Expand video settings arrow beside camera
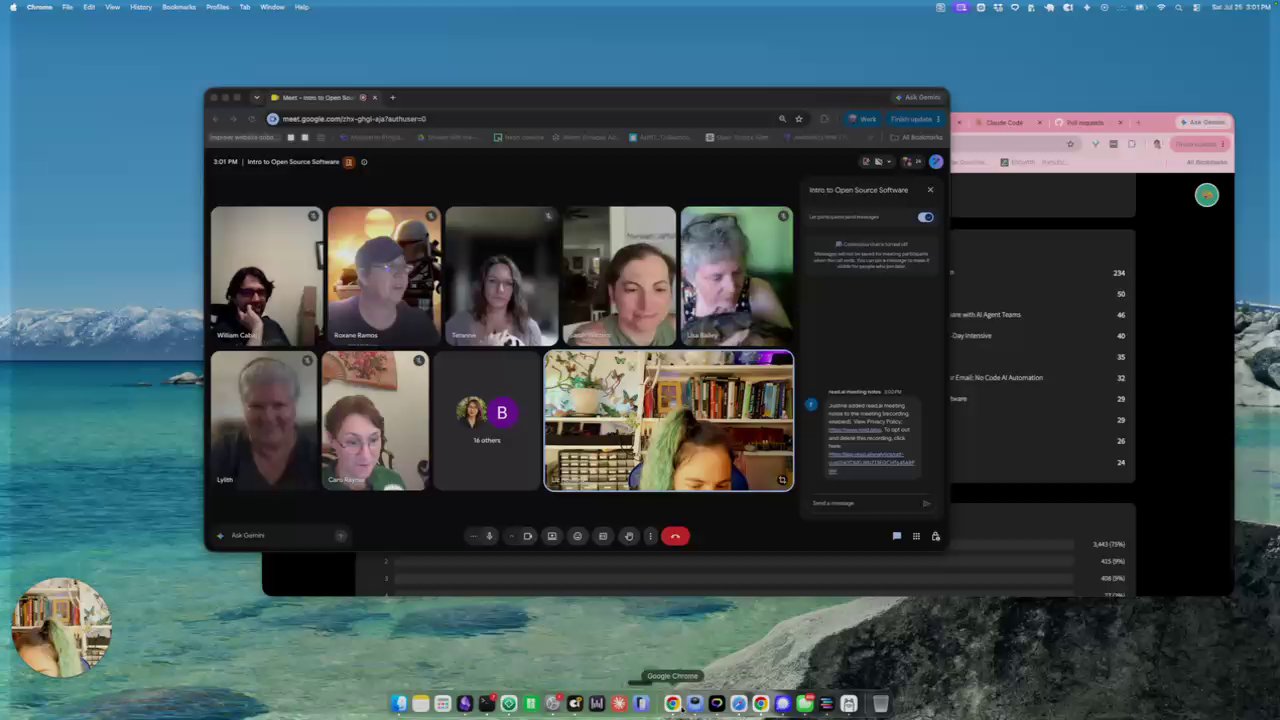The width and height of the screenshot is (1280, 720). [x=512, y=536]
